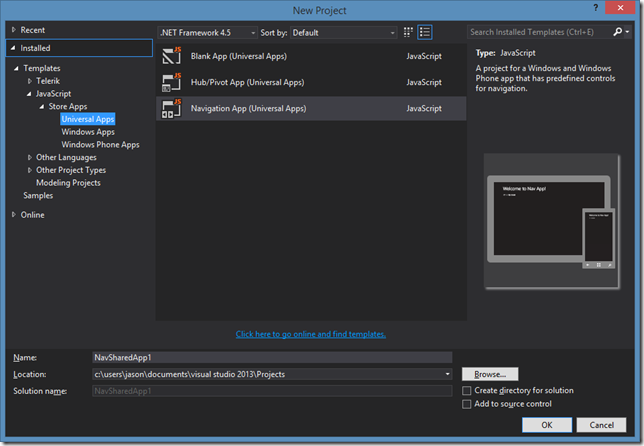Screen dimensions: 644x446
Task: Select Windows Apps tree item
Action: click(x=88, y=132)
